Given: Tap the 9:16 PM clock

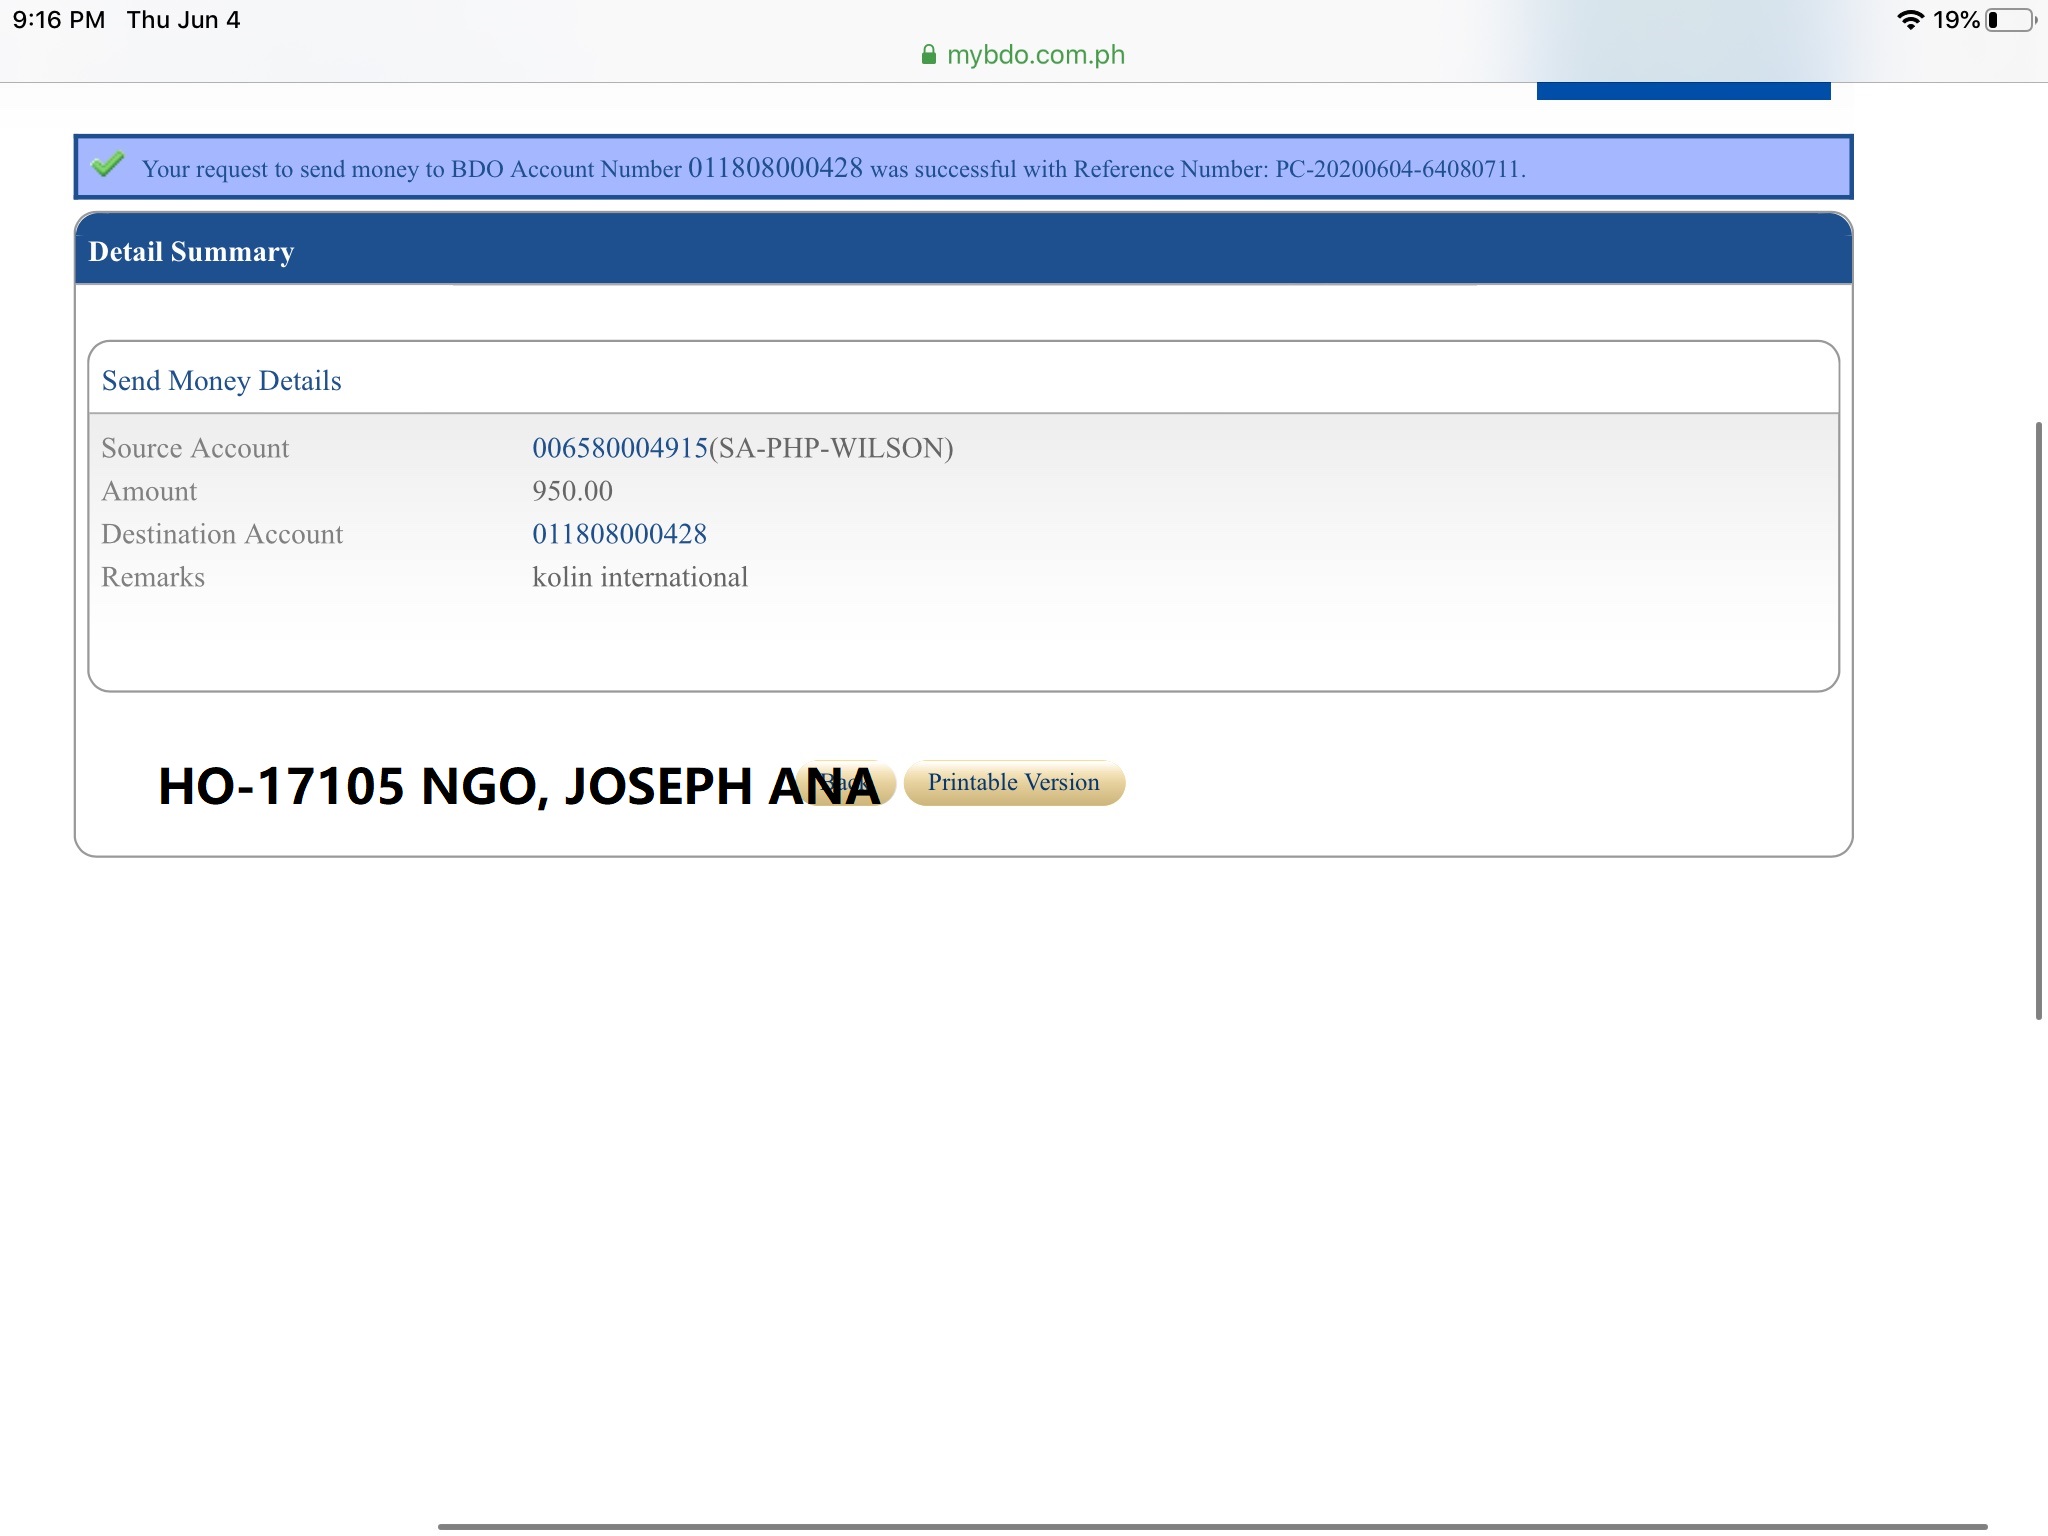Looking at the screenshot, I should tap(59, 20).
